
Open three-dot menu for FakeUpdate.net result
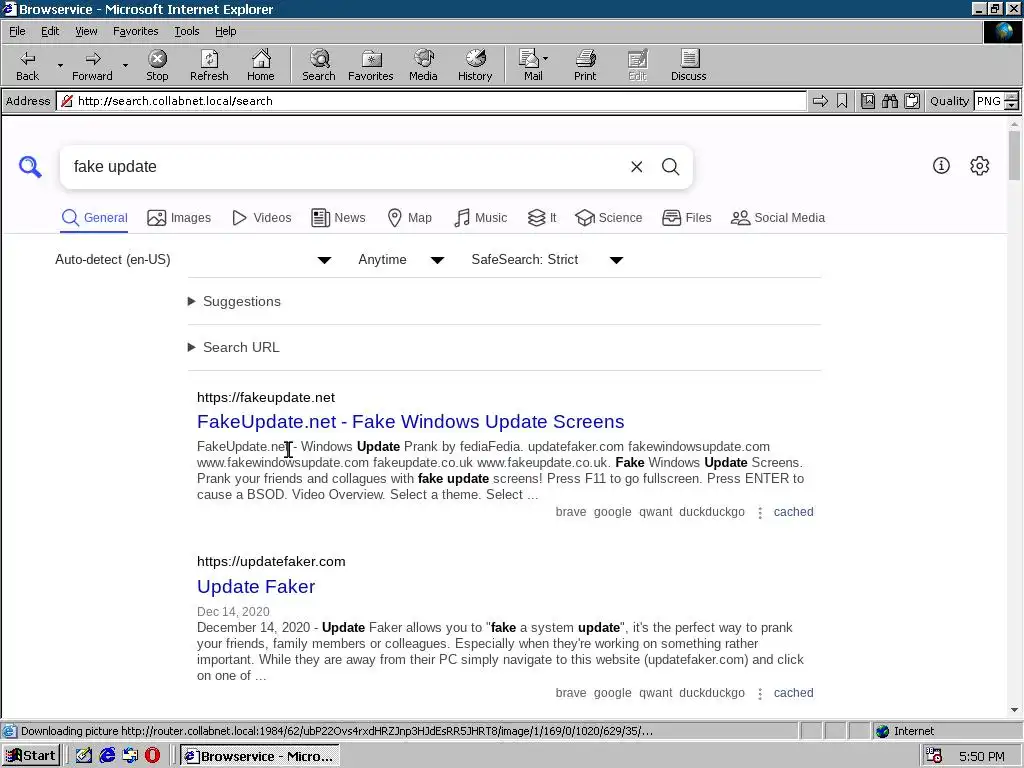pyautogui.click(x=760, y=513)
